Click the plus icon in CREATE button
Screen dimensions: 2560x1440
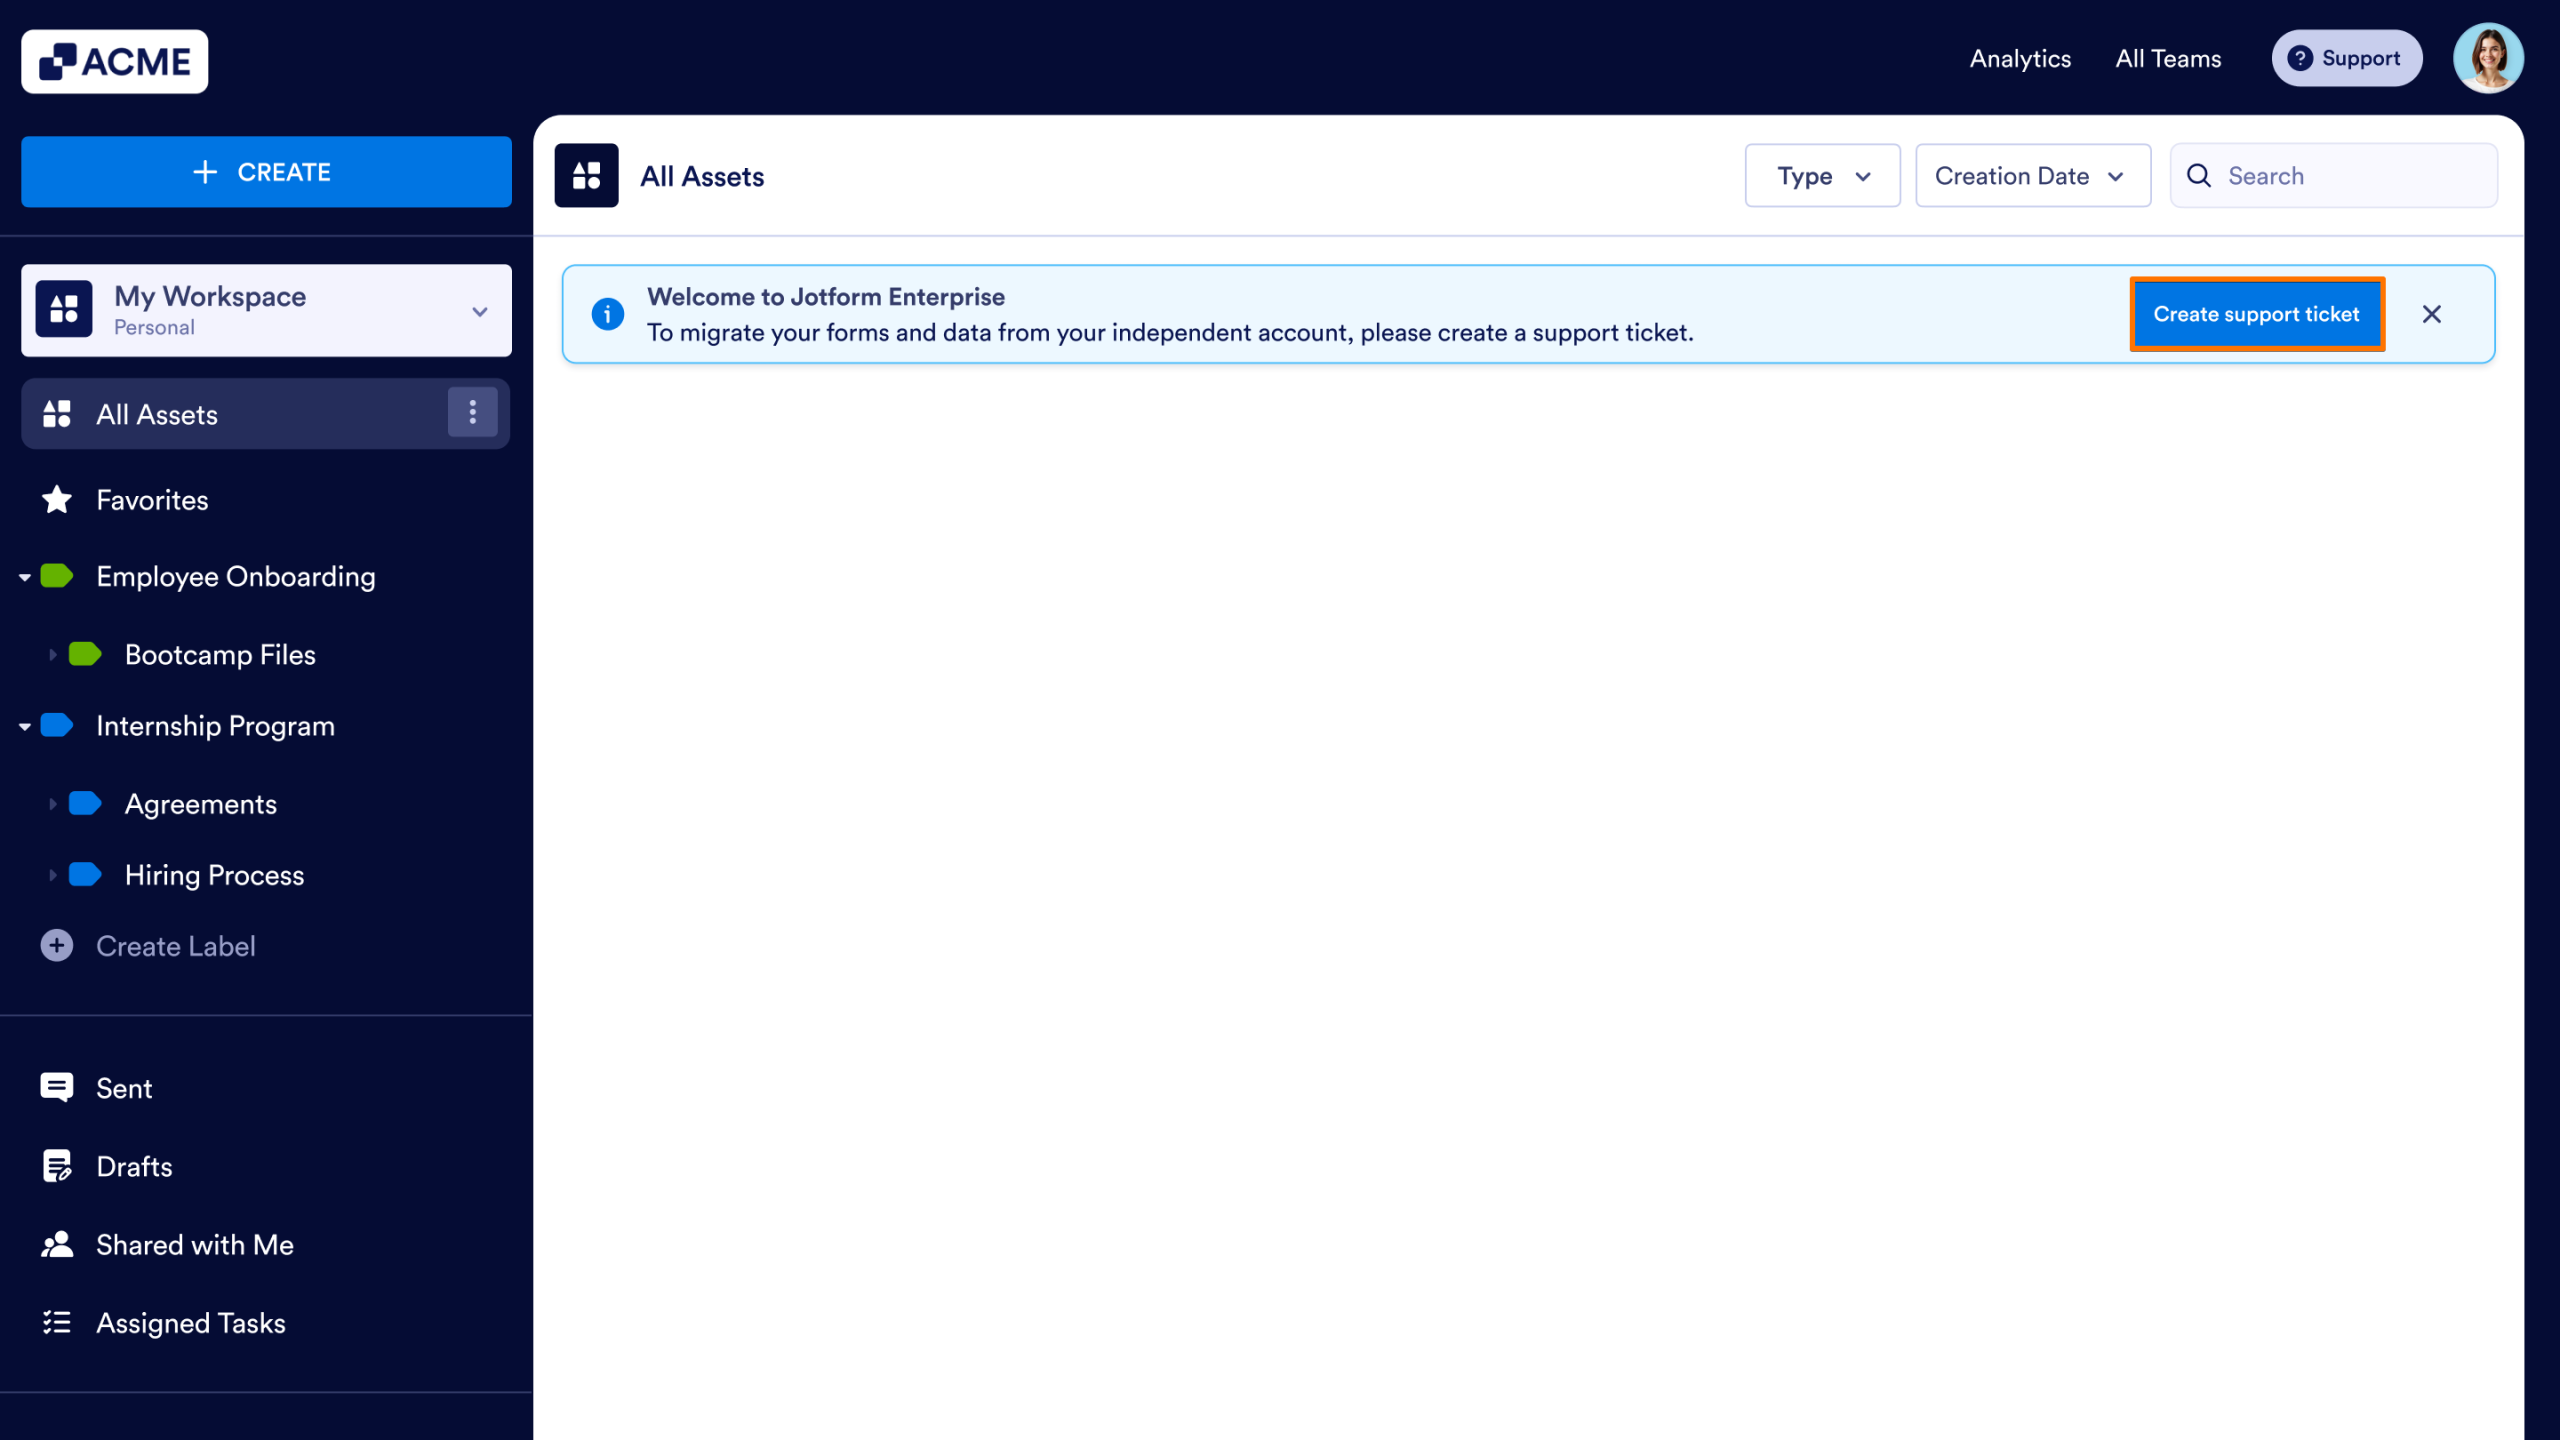[x=205, y=172]
